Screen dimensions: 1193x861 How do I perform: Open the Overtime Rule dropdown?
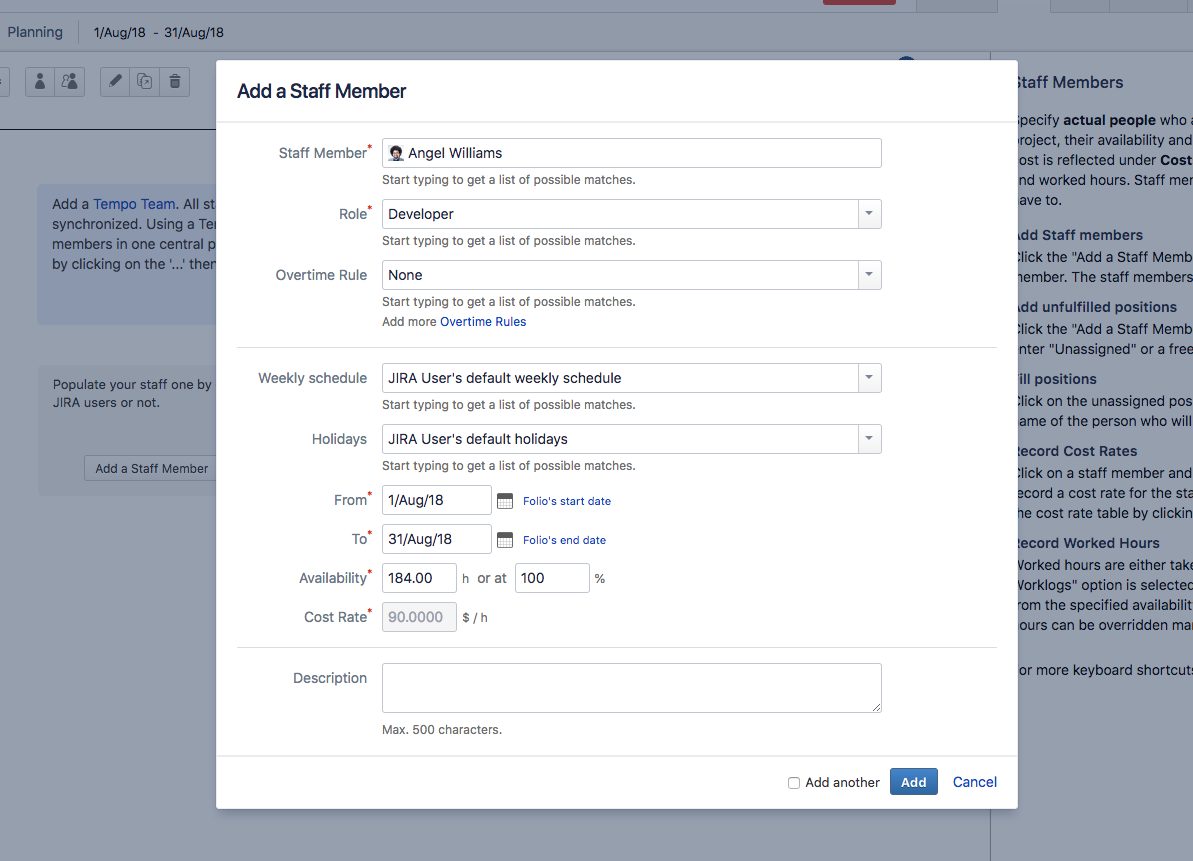[x=869, y=275]
